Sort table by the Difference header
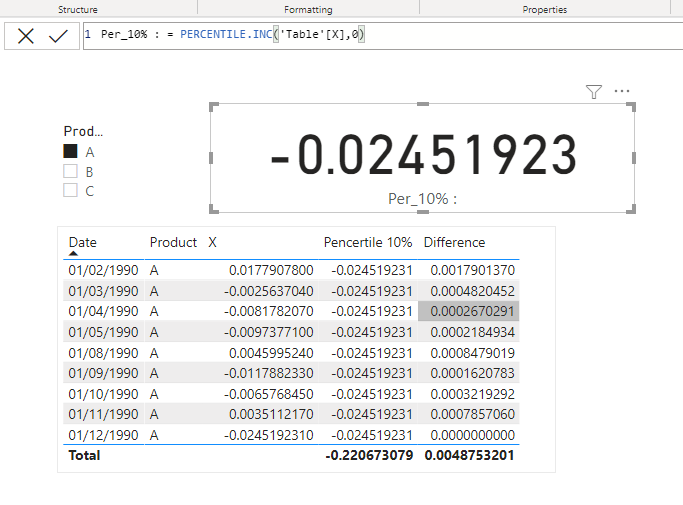The height and width of the screenshot is (505, 683). (454, 242)
